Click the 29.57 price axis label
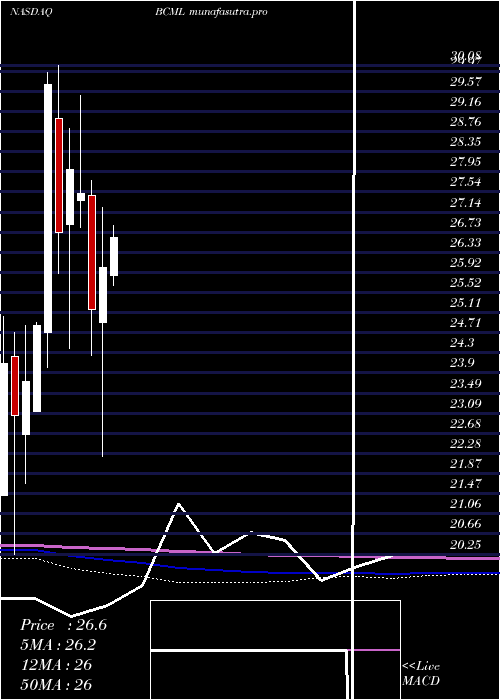The width and height of the screenshot is (500, 700). [x=466, y=82]
